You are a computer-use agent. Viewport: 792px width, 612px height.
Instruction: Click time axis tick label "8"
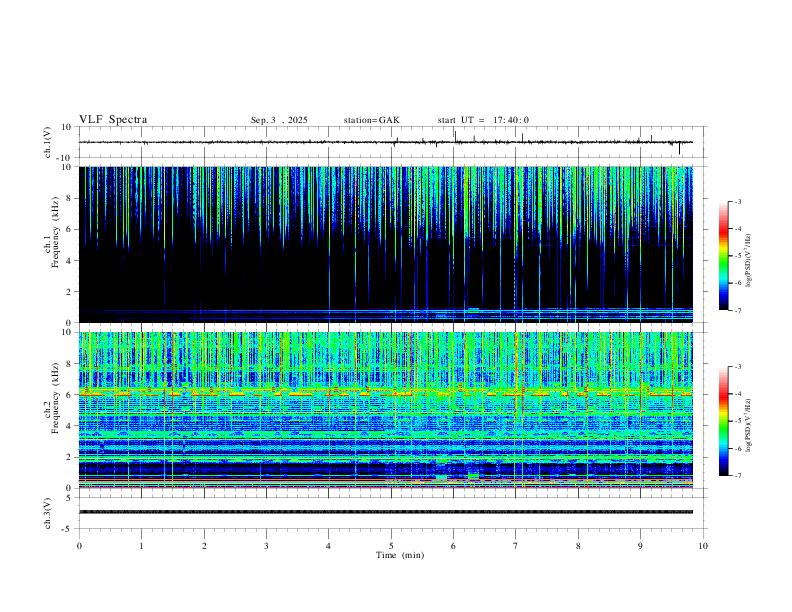tap(578, 546)
